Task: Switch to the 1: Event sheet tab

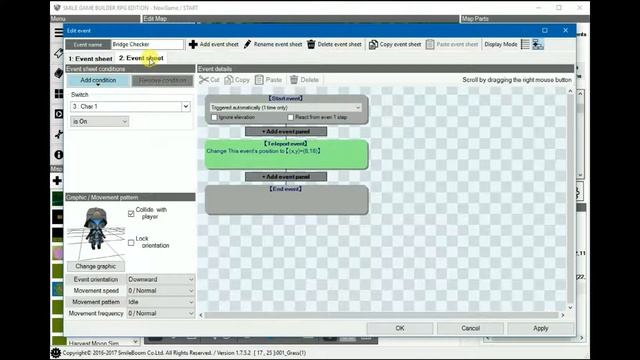Action: (x=90, y=58)
